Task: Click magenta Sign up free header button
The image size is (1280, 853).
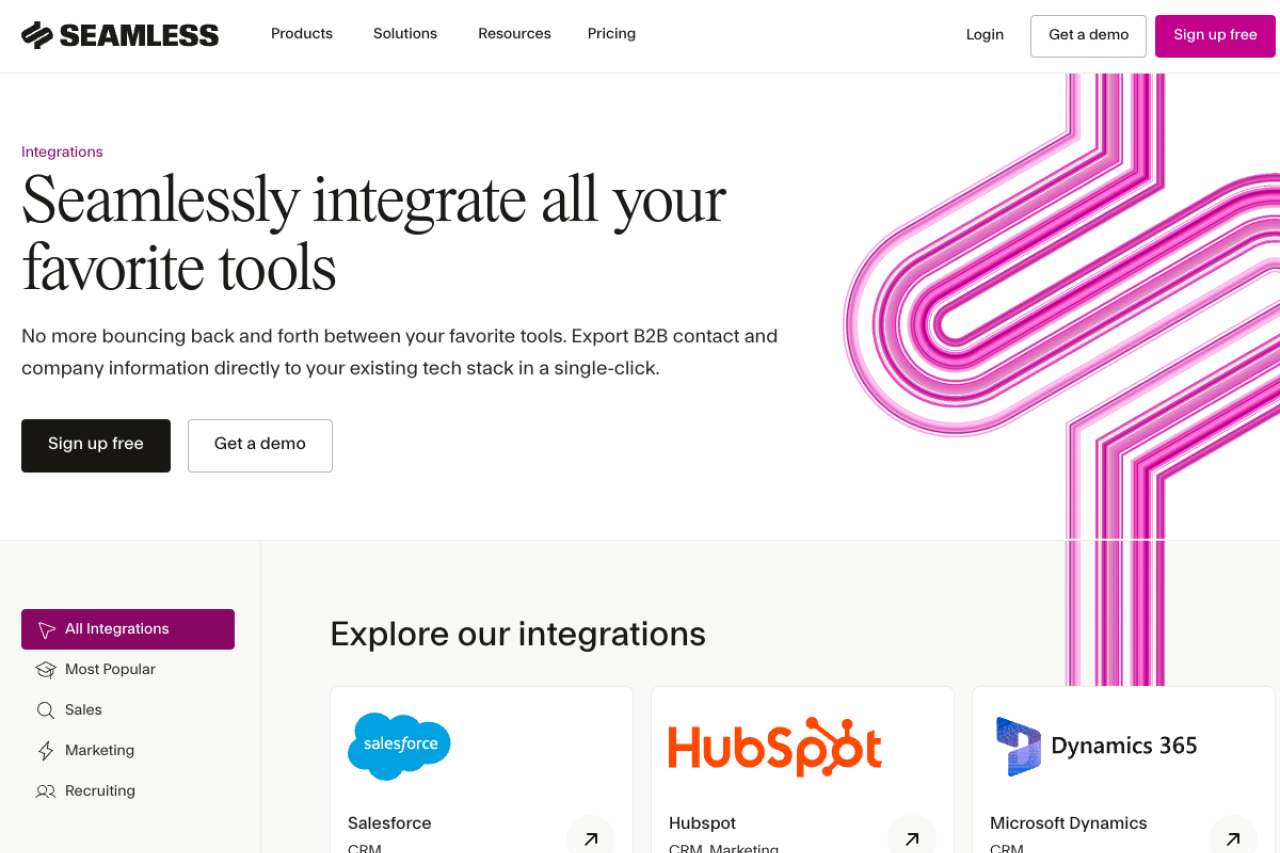Action: (x=1215, y=36)
